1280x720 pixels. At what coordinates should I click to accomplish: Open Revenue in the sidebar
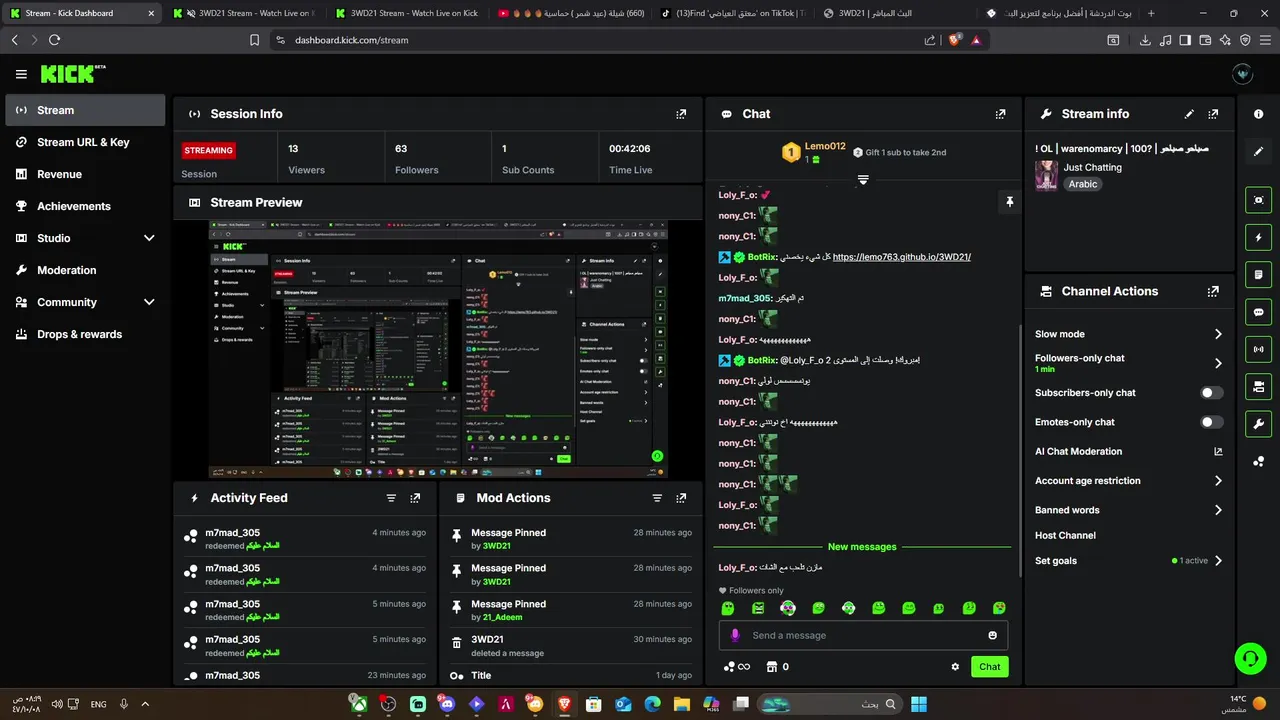(x=85, y=174)
